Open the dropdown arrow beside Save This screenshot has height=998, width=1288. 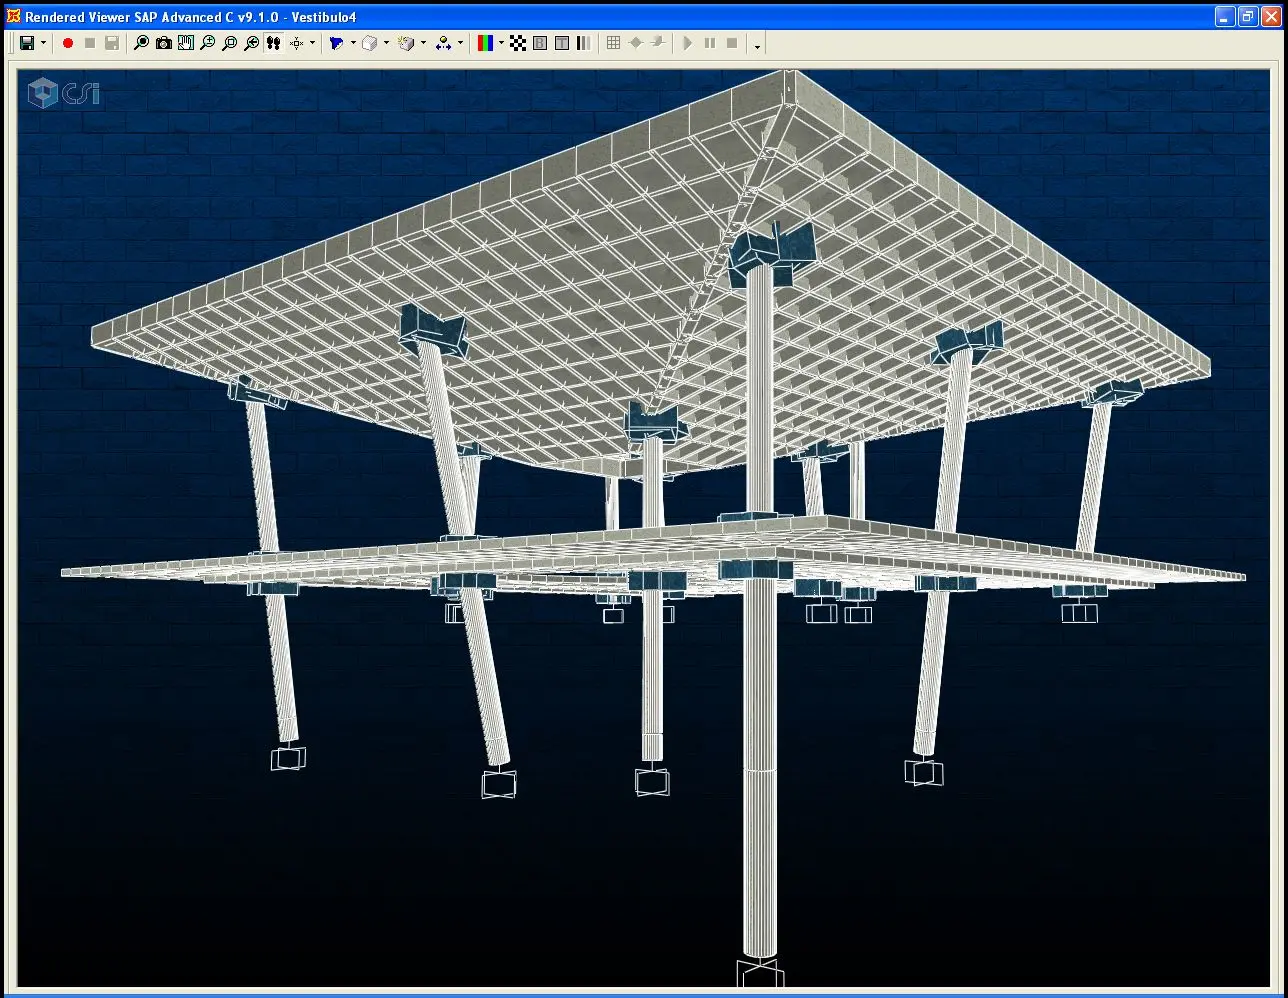coord(43,43)
